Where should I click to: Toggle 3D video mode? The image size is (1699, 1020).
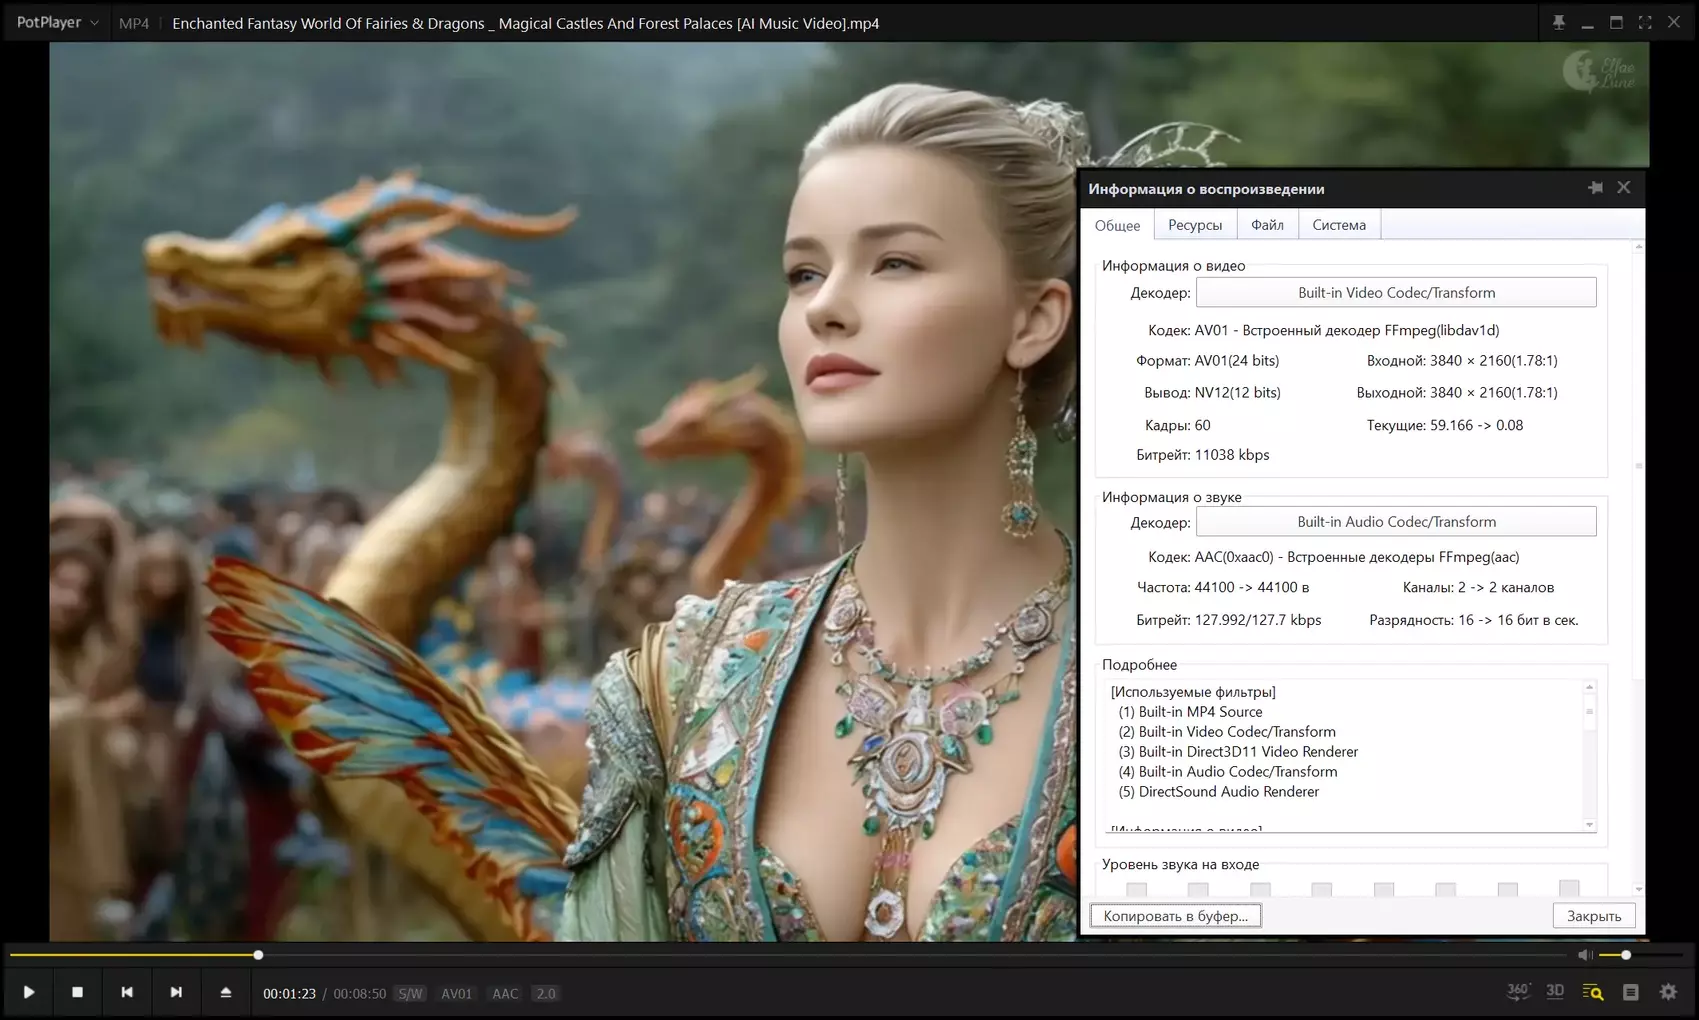[x=1555, y=991]
